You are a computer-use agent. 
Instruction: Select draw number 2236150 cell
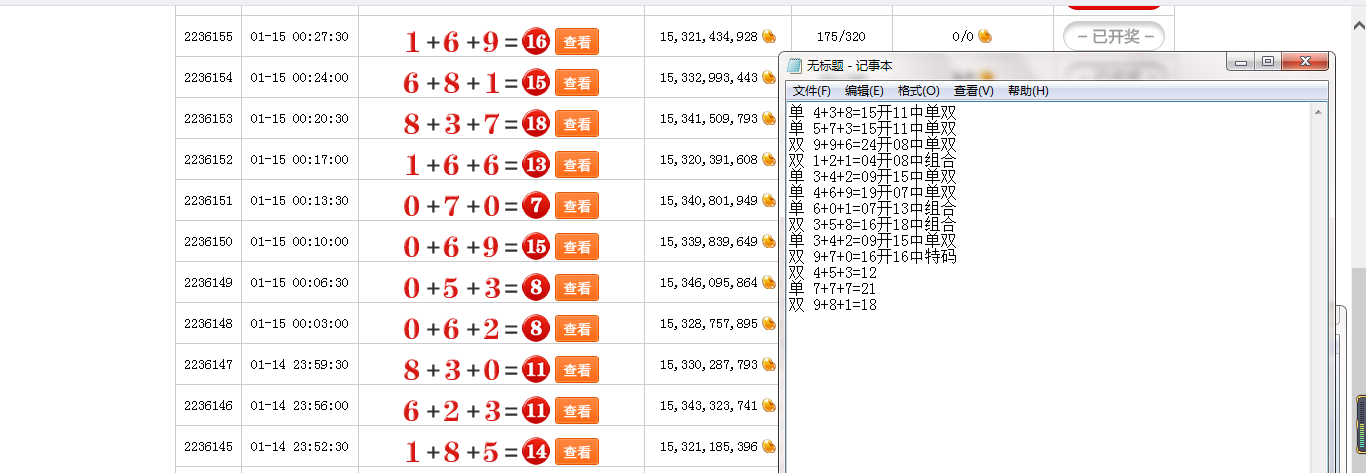point(208,241)
